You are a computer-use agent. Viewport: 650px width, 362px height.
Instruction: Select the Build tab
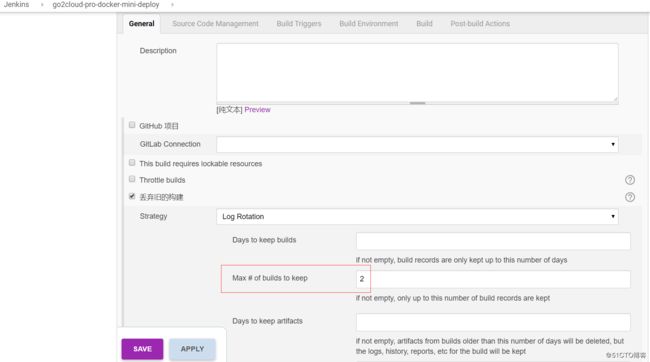pos(424,24)
